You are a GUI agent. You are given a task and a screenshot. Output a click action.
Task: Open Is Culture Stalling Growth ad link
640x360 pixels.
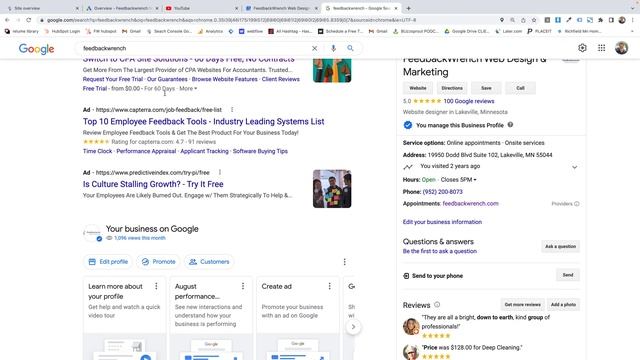coord(153,184)
